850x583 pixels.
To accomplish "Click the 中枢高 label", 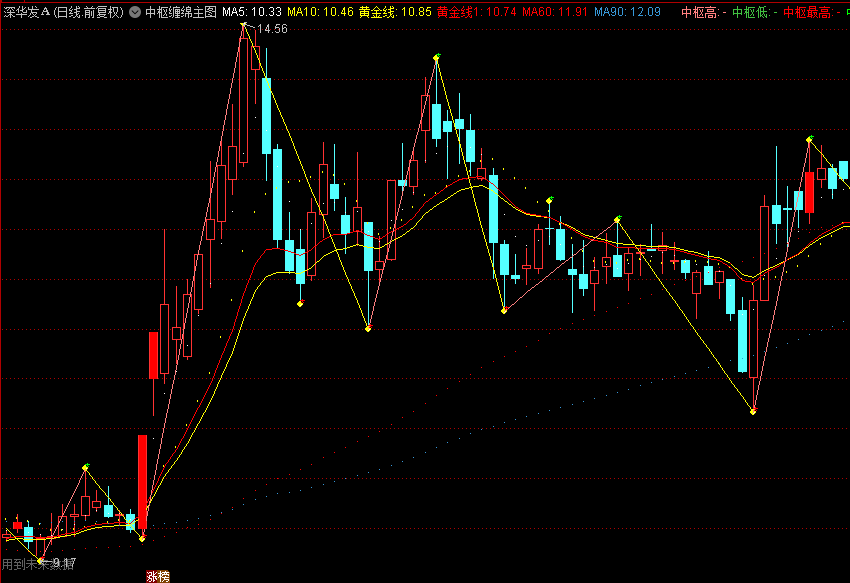I will [703, 12].
